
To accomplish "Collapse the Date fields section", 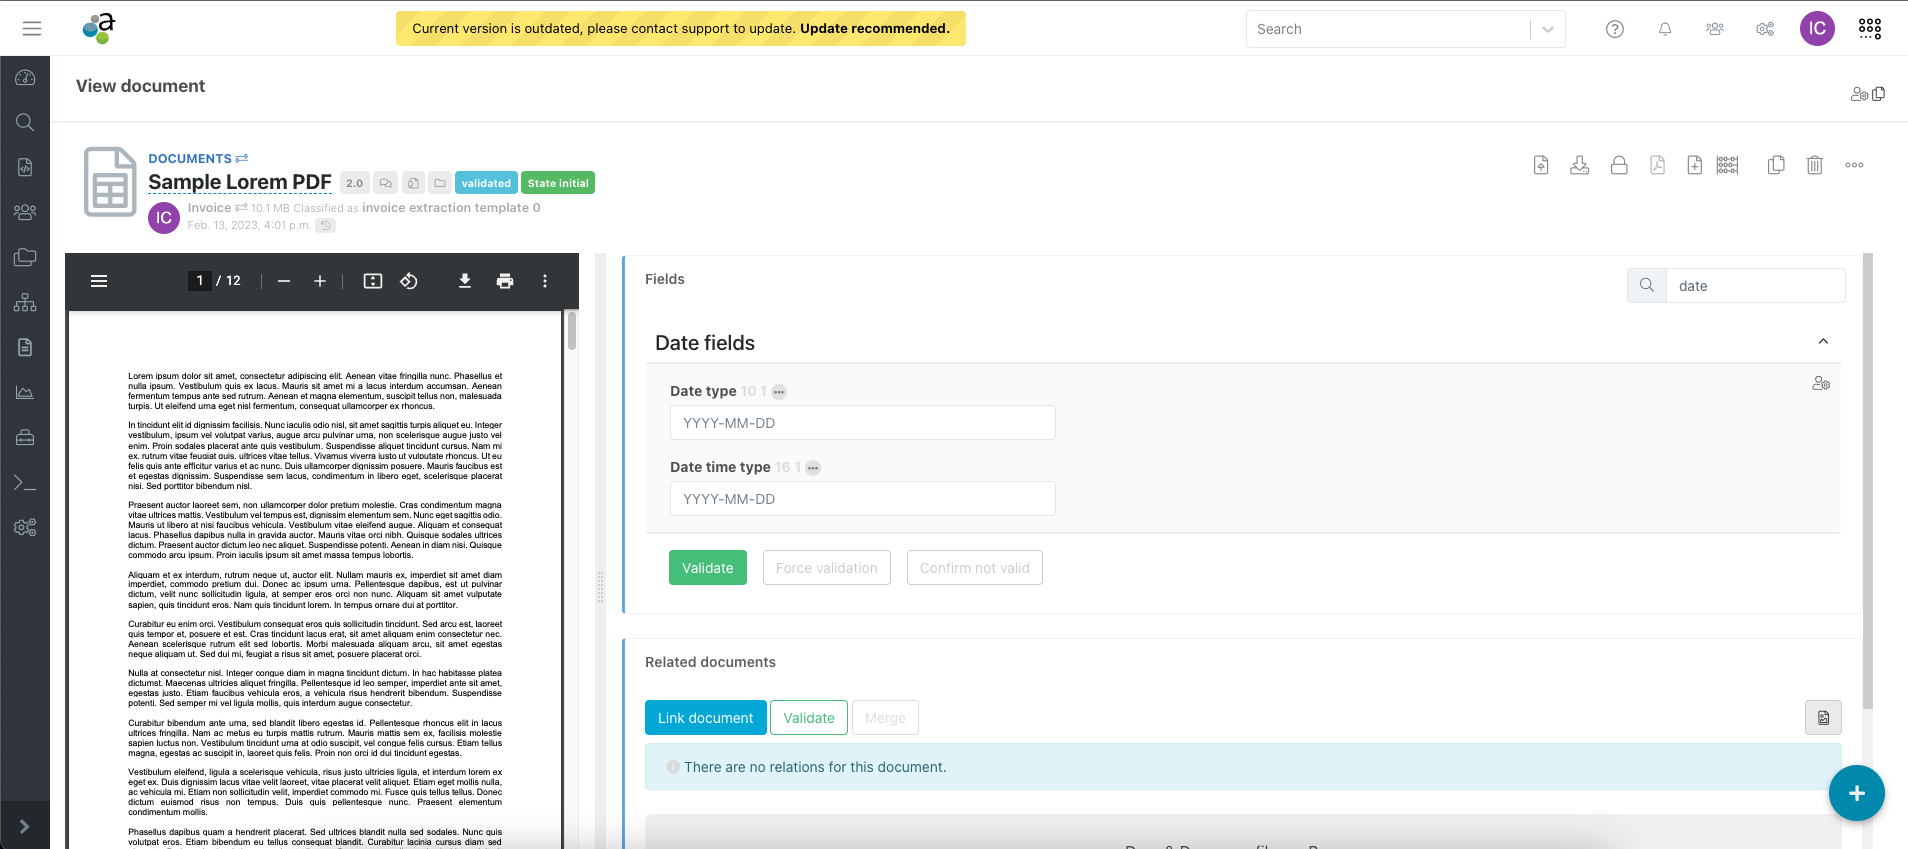I will click(x=1822, y=342).
